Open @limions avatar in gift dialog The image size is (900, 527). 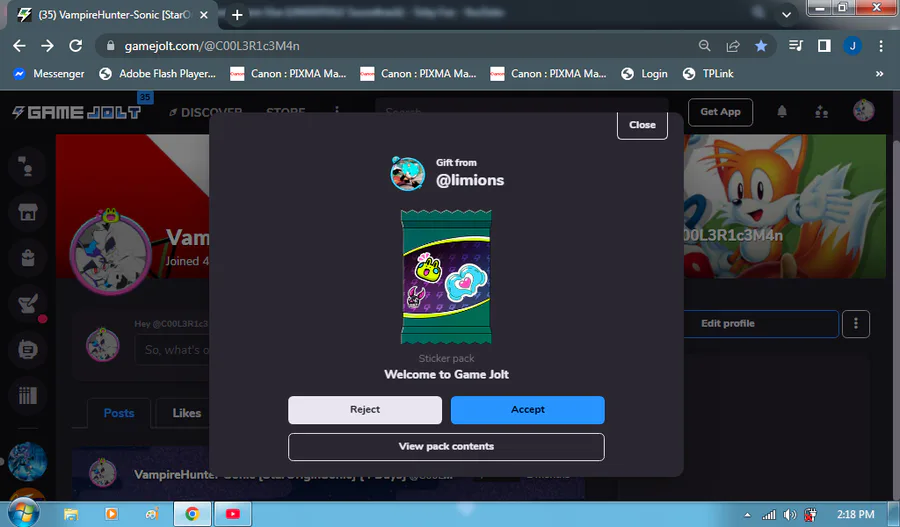408,173
